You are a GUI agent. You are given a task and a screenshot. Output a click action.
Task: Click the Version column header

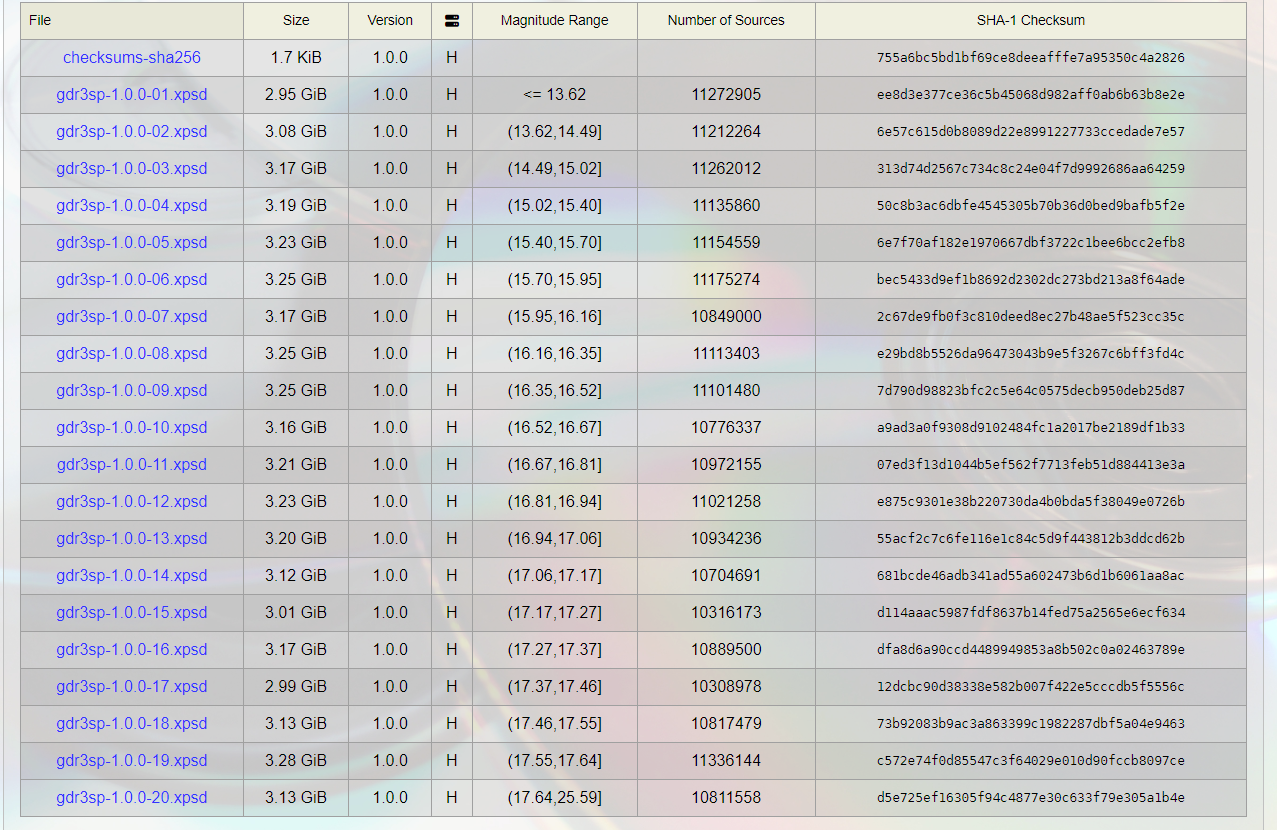(390, 20)
